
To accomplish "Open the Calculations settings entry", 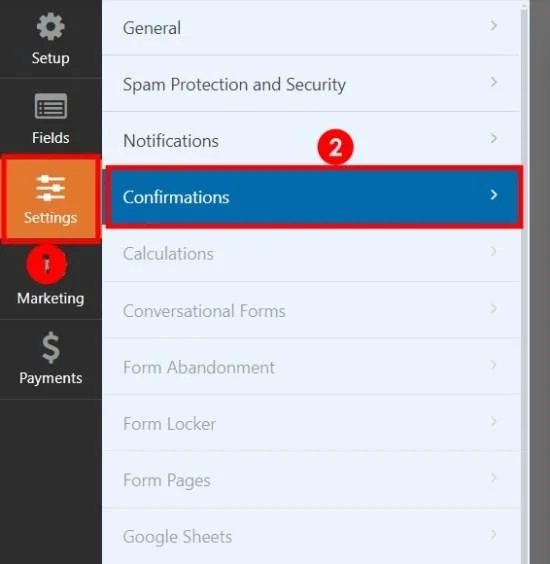I will click(311, 254).
